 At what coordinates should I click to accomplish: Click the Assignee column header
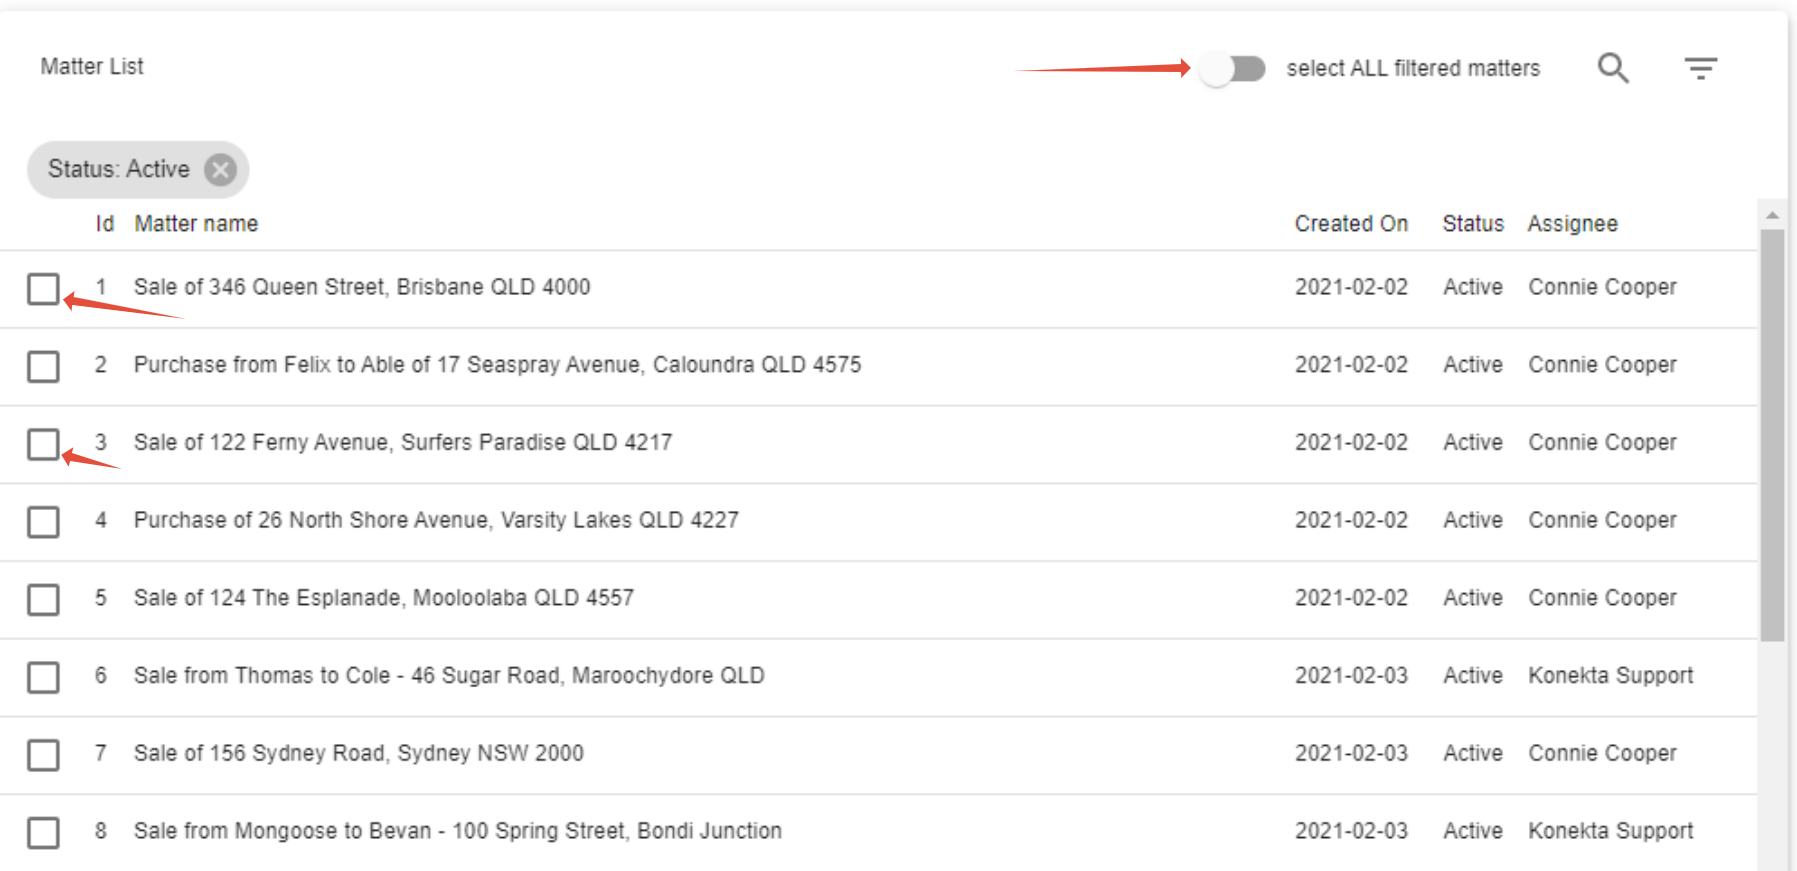point(1572,224)
